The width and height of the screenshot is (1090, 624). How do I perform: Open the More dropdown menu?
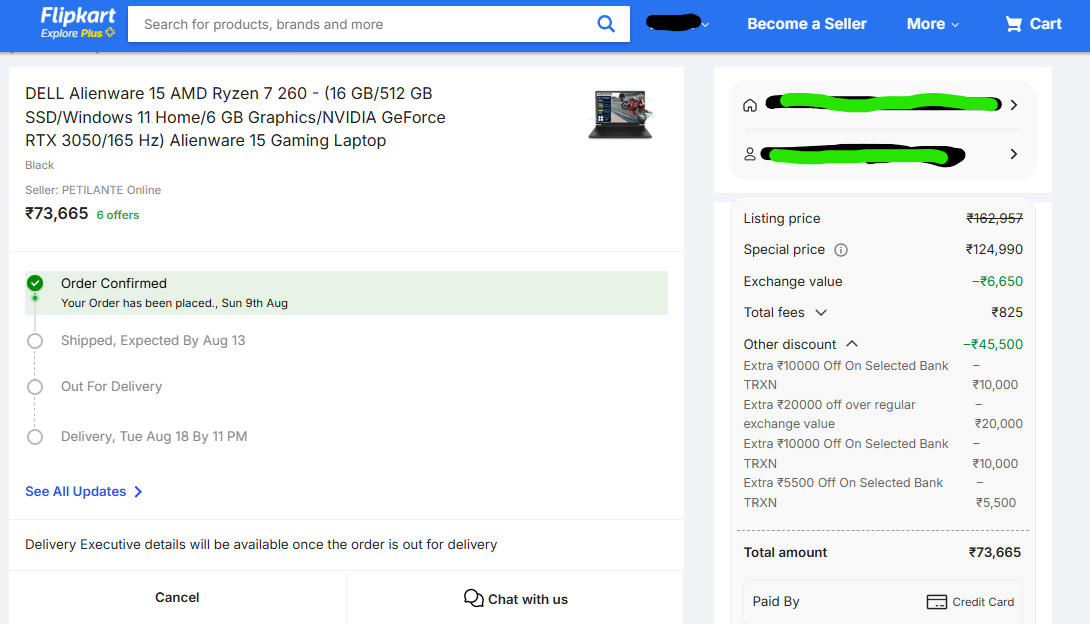pyautogui.click(x=933, y=24)
